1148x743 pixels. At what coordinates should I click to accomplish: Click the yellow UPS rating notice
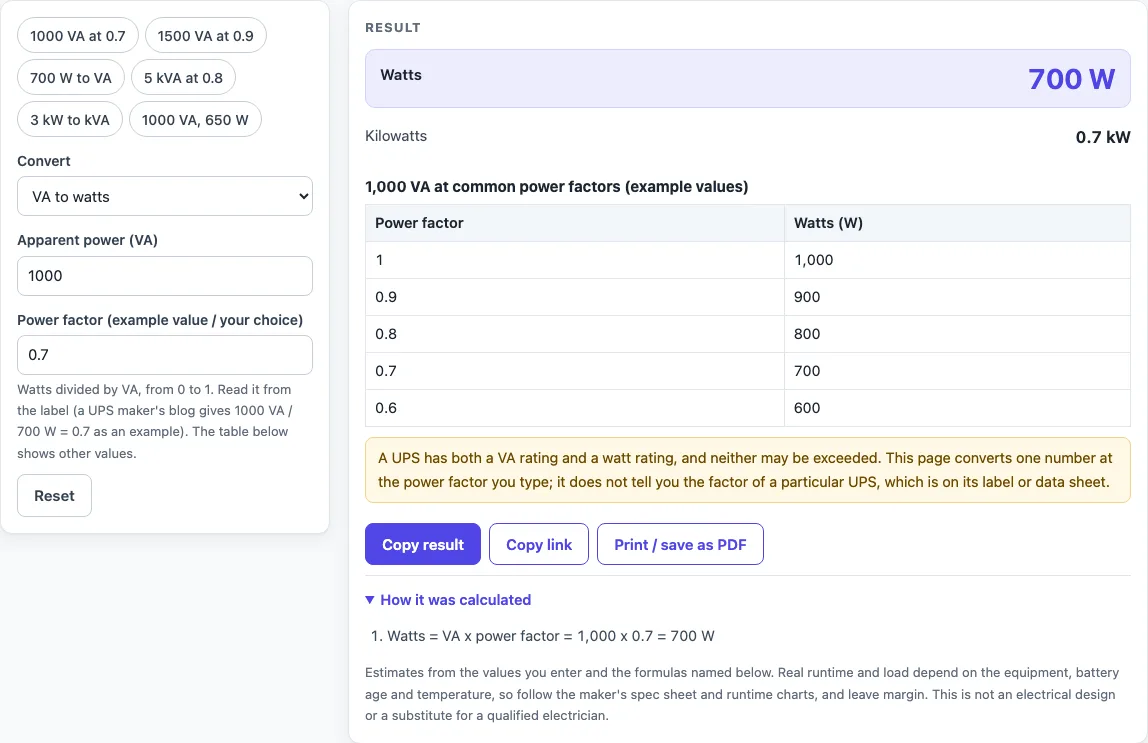tap(748, 470)
